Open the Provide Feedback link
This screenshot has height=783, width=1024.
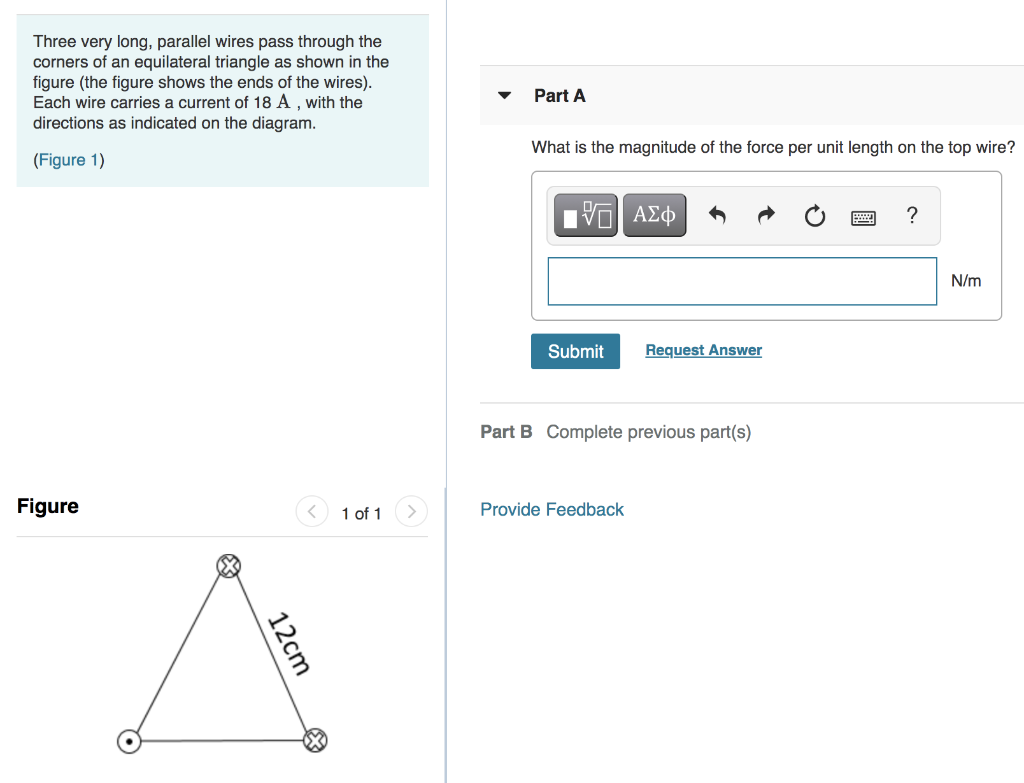pyautogui.click(x=552, y=509)
